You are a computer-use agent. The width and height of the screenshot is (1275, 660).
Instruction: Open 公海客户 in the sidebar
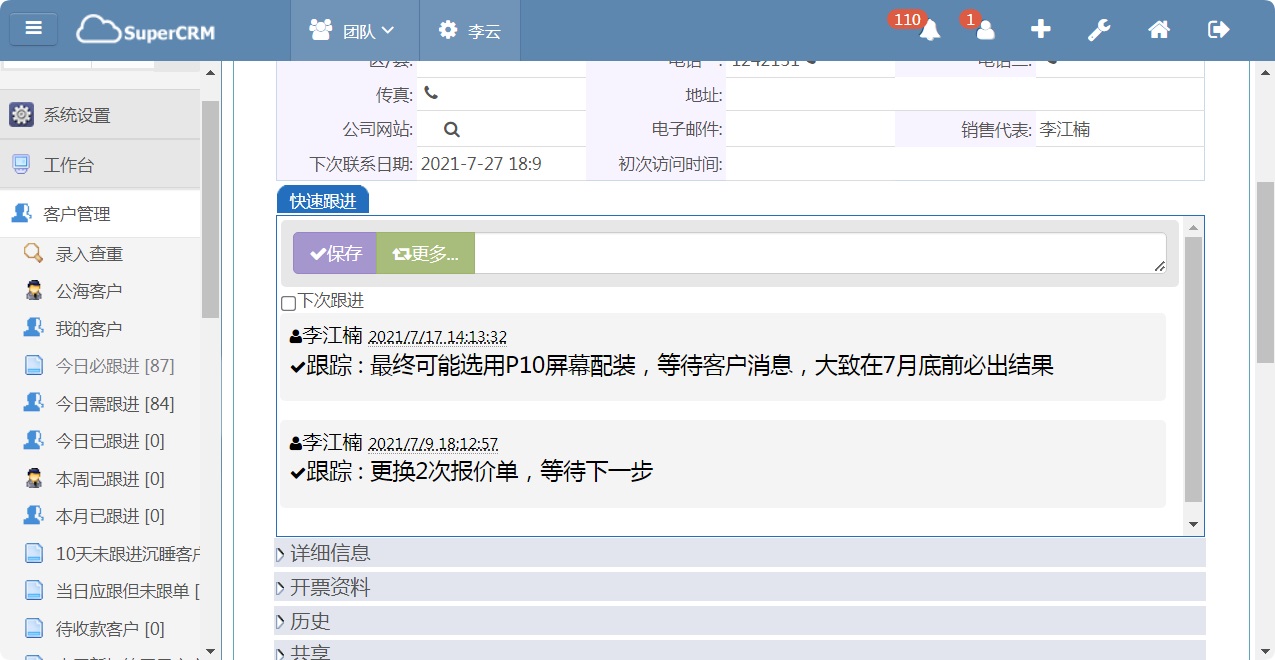(88, 291)
